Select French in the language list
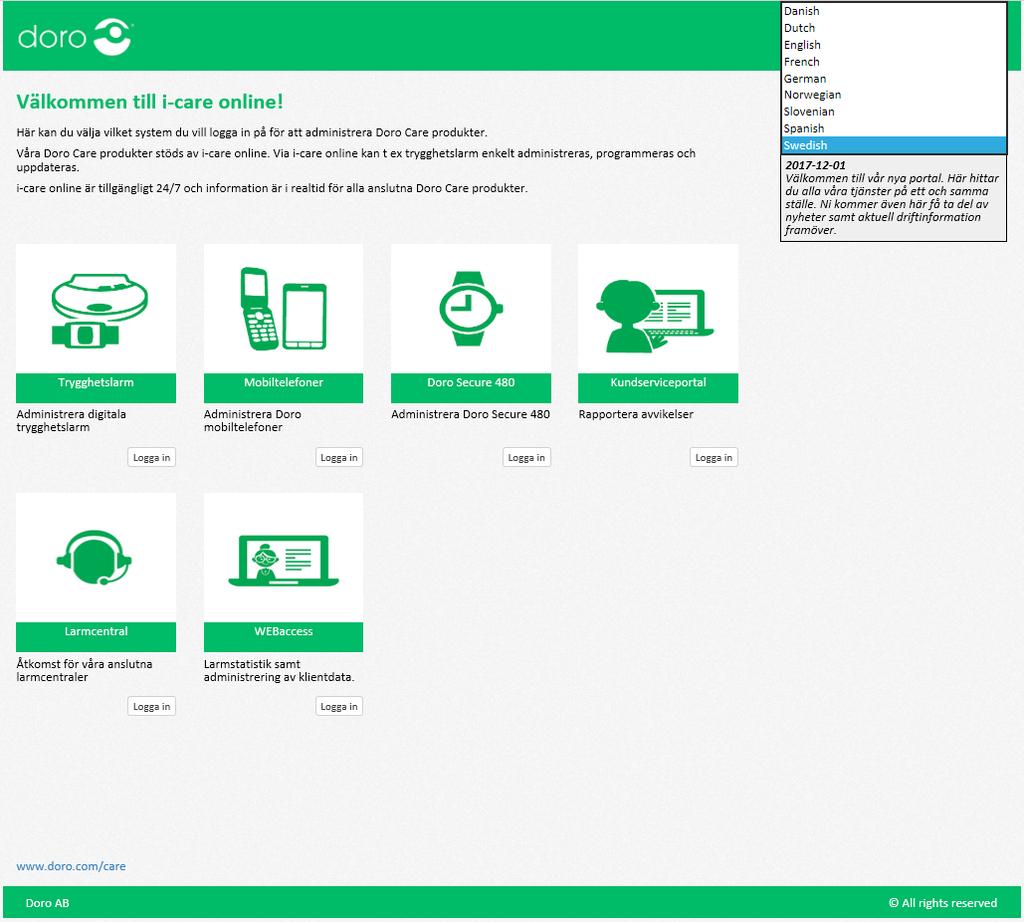 click(893, 62)
